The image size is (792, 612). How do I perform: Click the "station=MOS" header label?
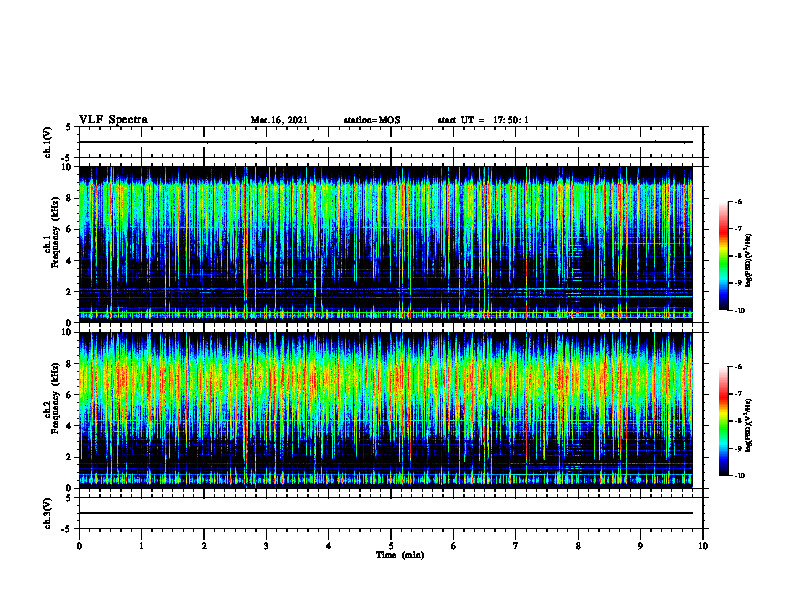[372, 120]
